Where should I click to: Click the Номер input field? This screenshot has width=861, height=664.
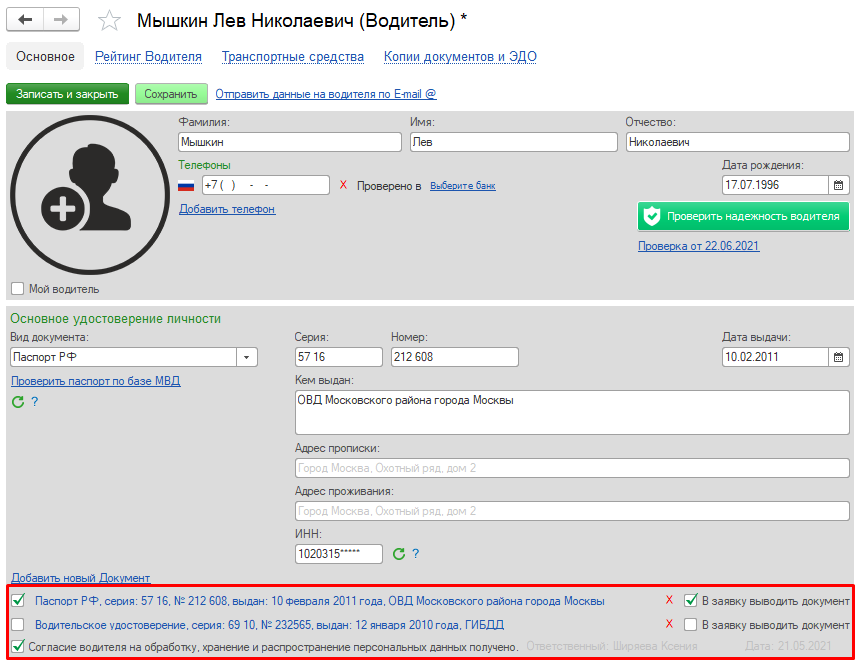455,357
